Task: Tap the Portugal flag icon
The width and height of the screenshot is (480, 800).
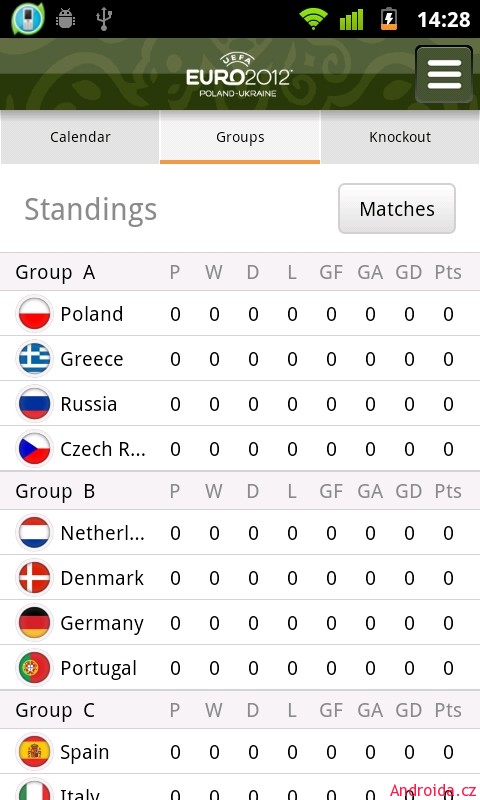Action: coord(34,667)
